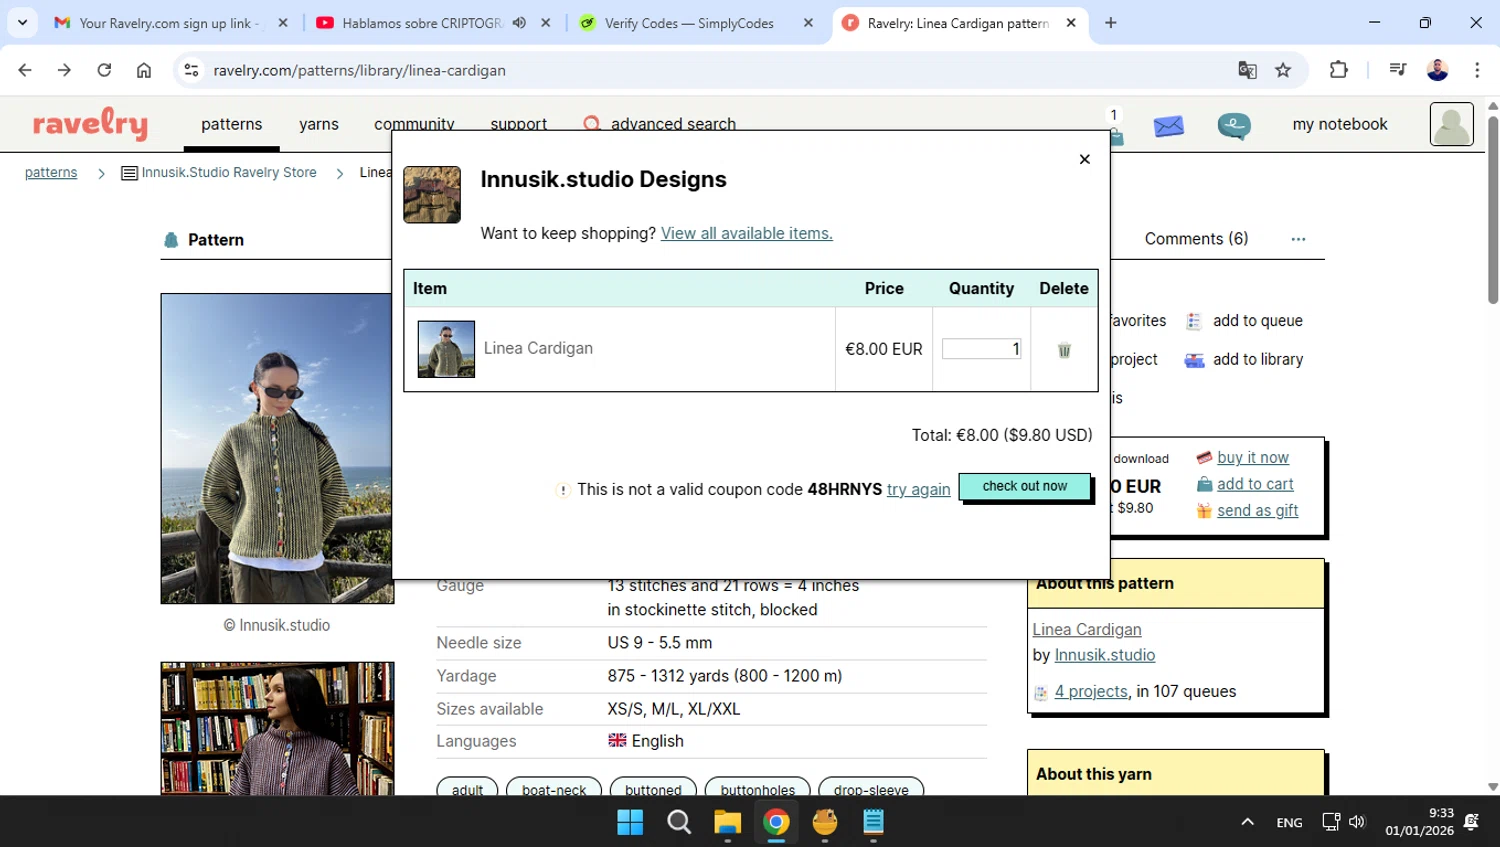Click the profile avatar in Ravelry header
Image resolution: width=1500 pixels, height=847 pixels.
1451,124
